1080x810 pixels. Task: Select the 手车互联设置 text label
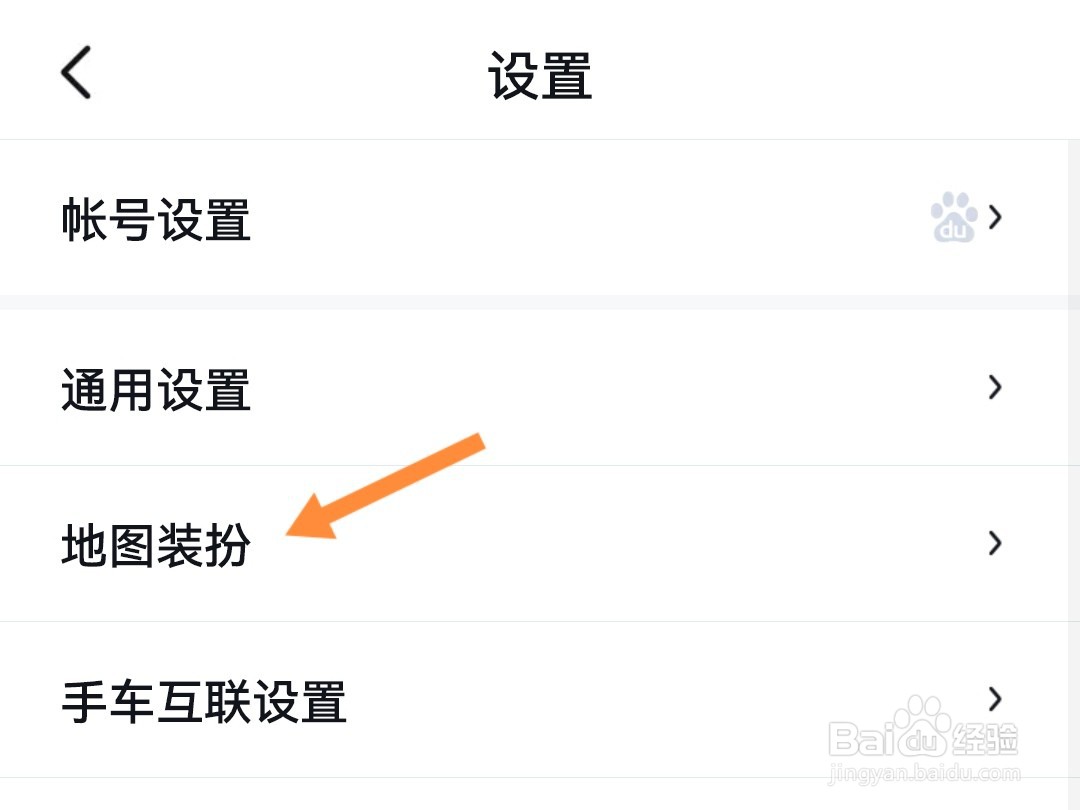[x=204, y=702]
